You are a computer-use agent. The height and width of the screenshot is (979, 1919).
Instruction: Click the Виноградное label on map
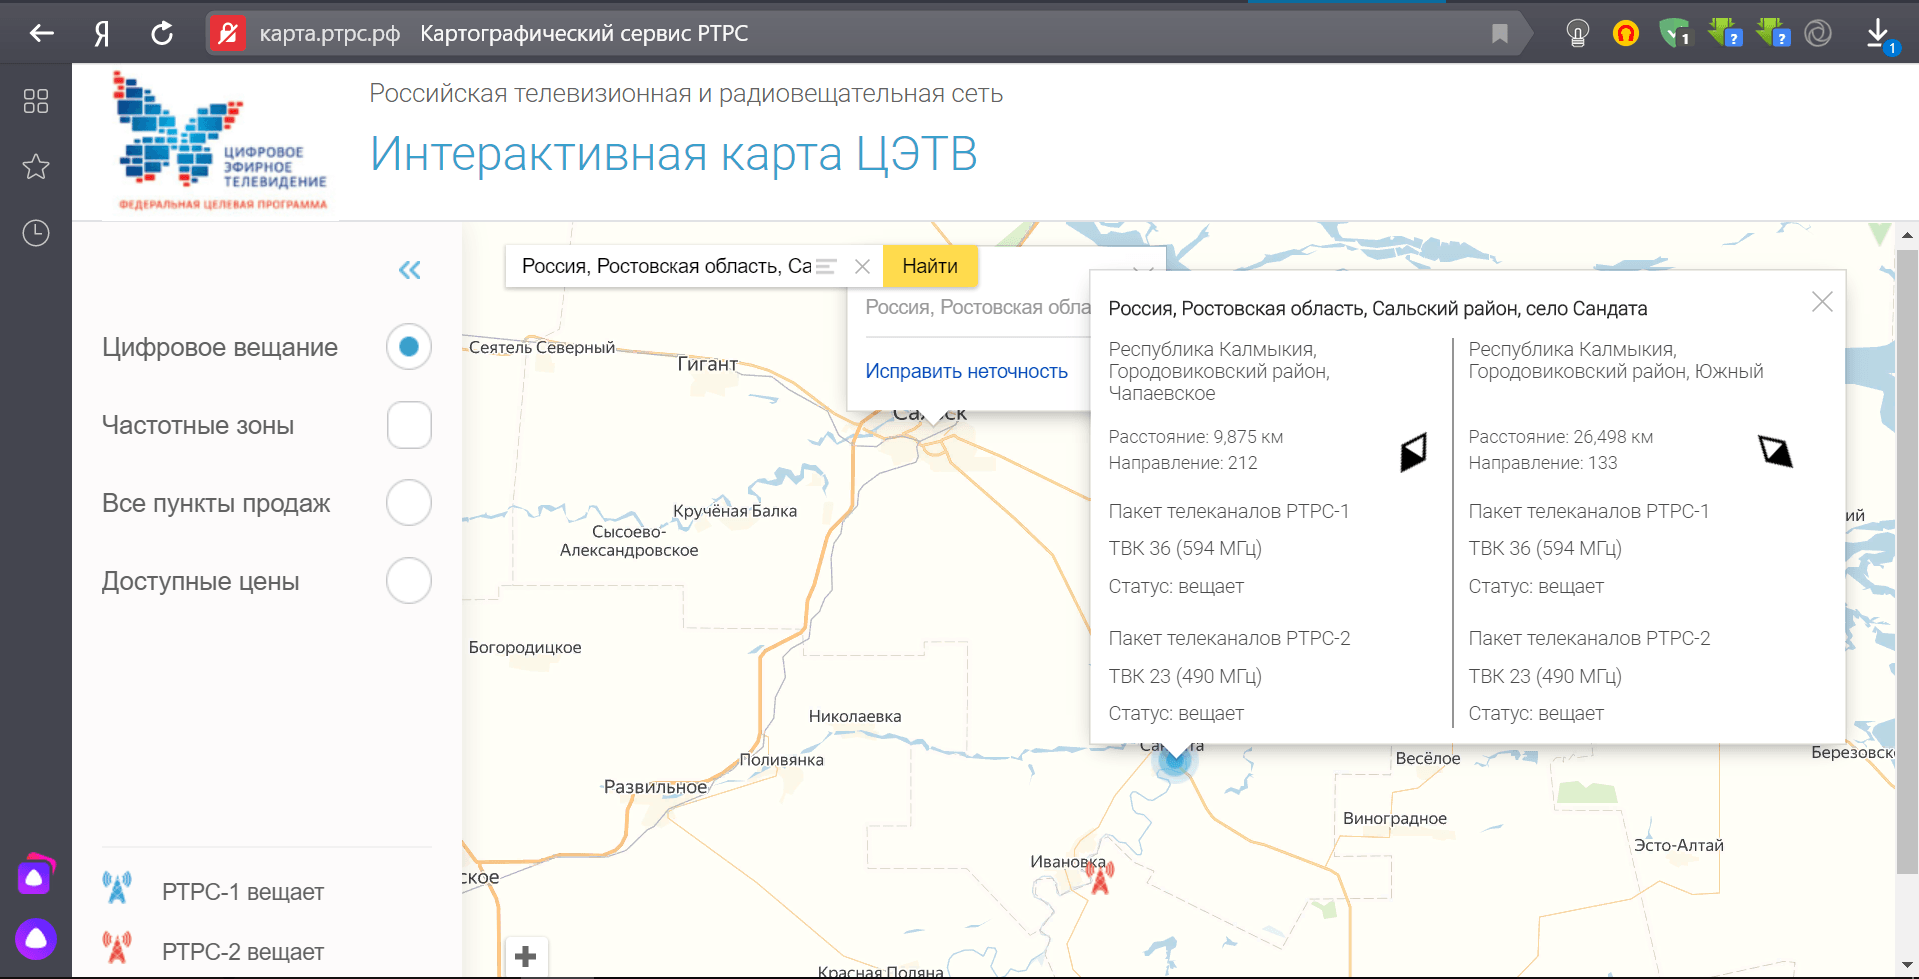(1395, 818)
